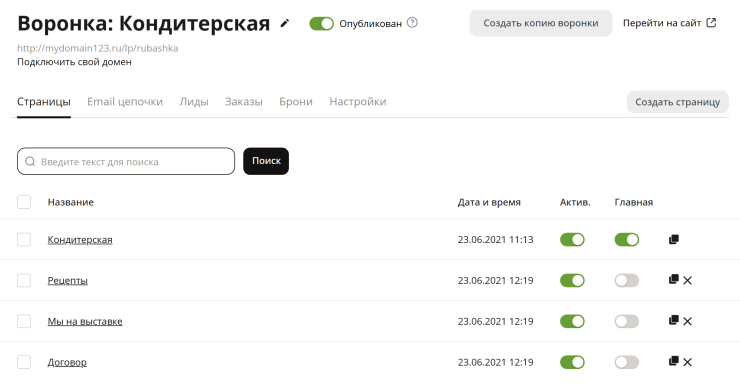Duplicate the Кондитерская page via copy icon

[674, 239]
